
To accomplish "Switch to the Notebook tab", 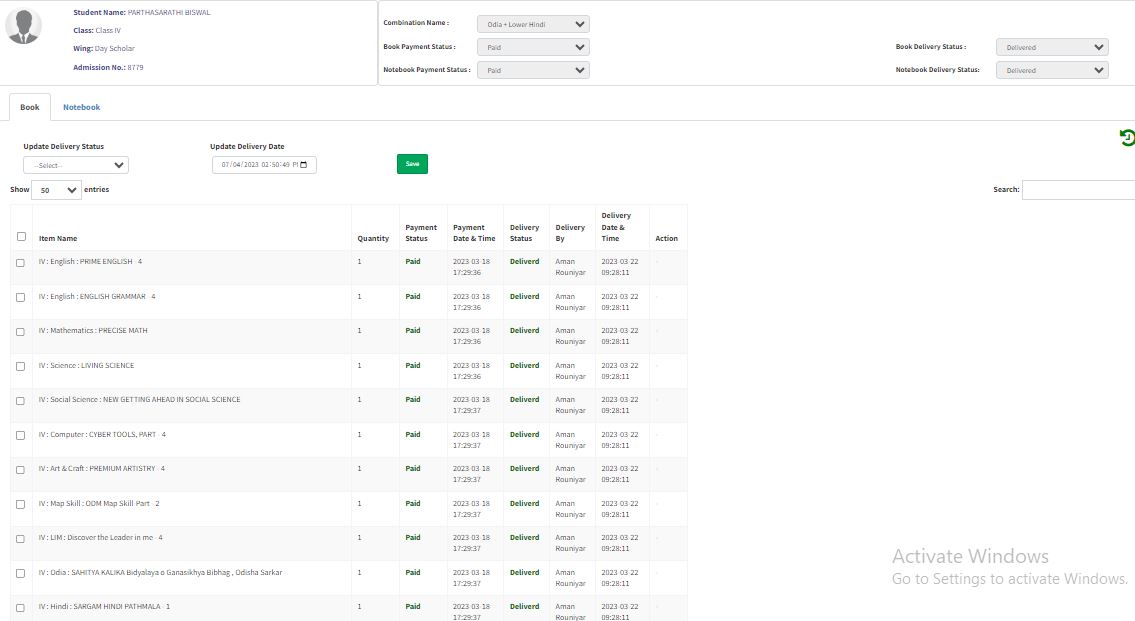I will (81, 107).
